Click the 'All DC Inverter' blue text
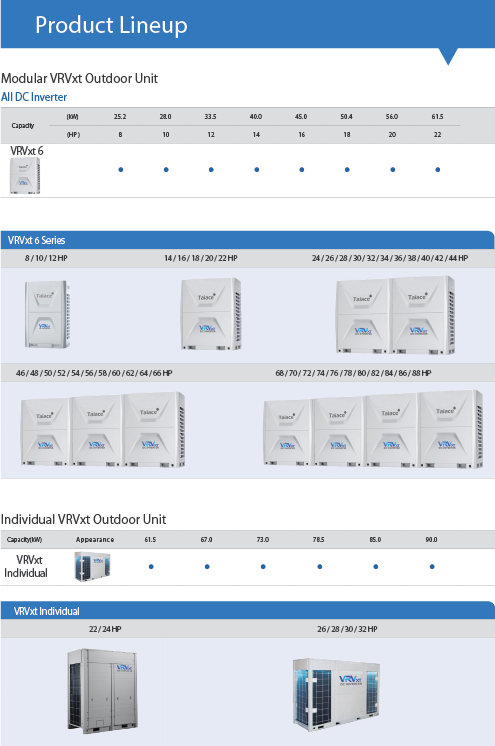This screenshot has width=495, height=746. 34,97
